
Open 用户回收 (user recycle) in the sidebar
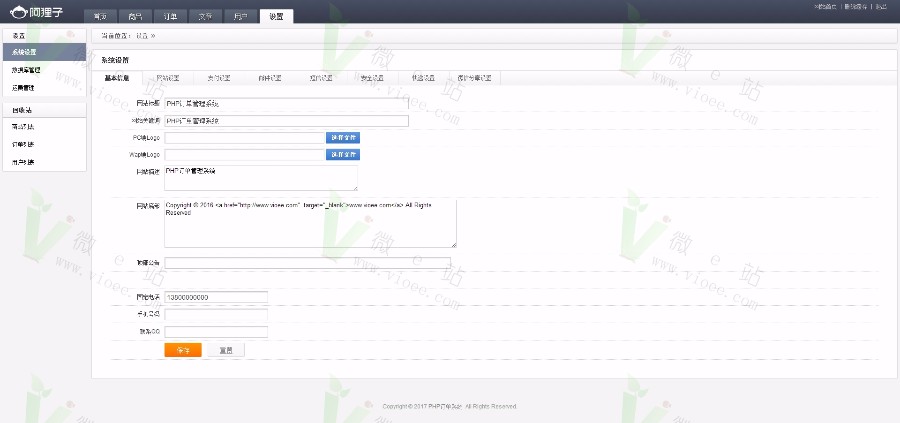pyautogui.click(x=44, y=162)
